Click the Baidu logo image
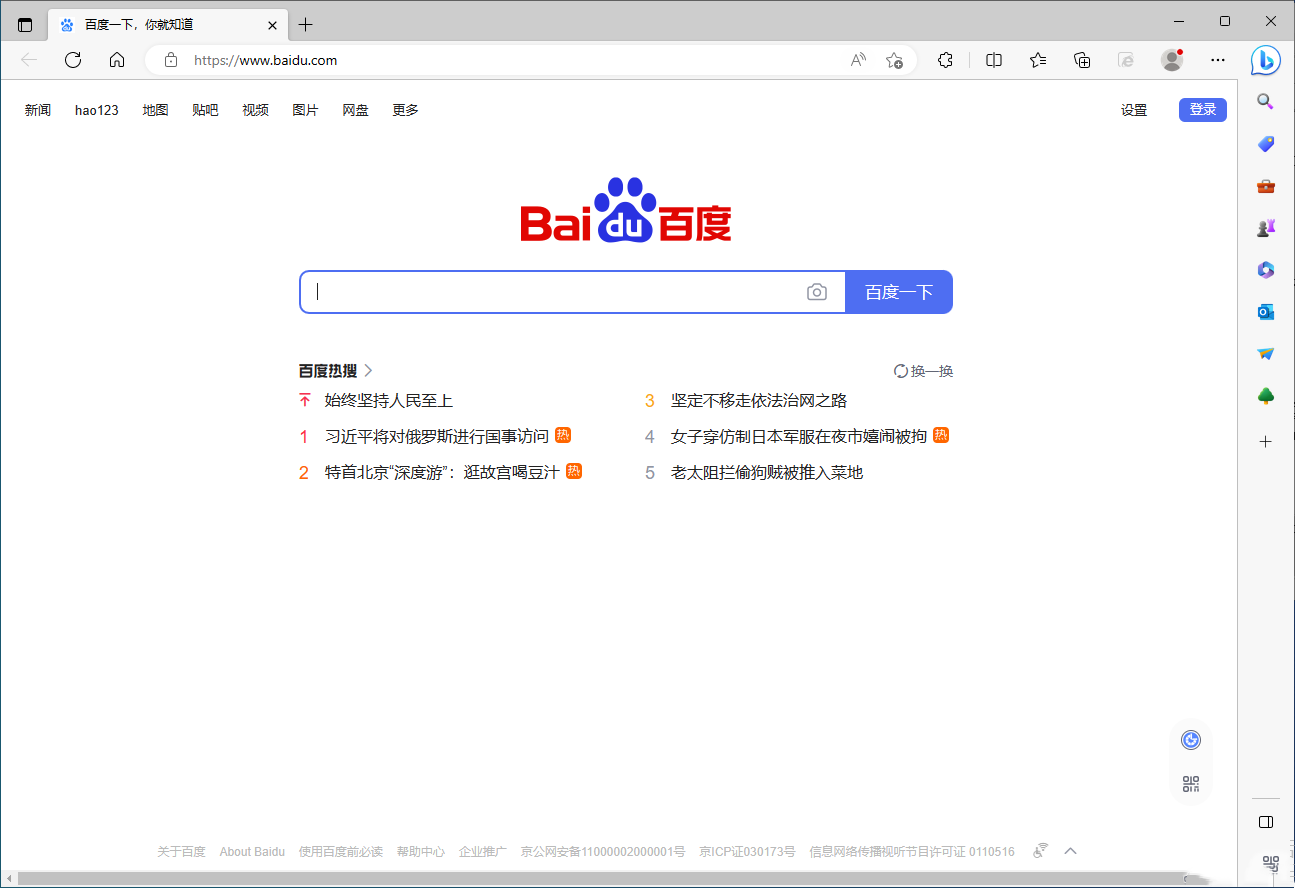 [x=626, y=210]
